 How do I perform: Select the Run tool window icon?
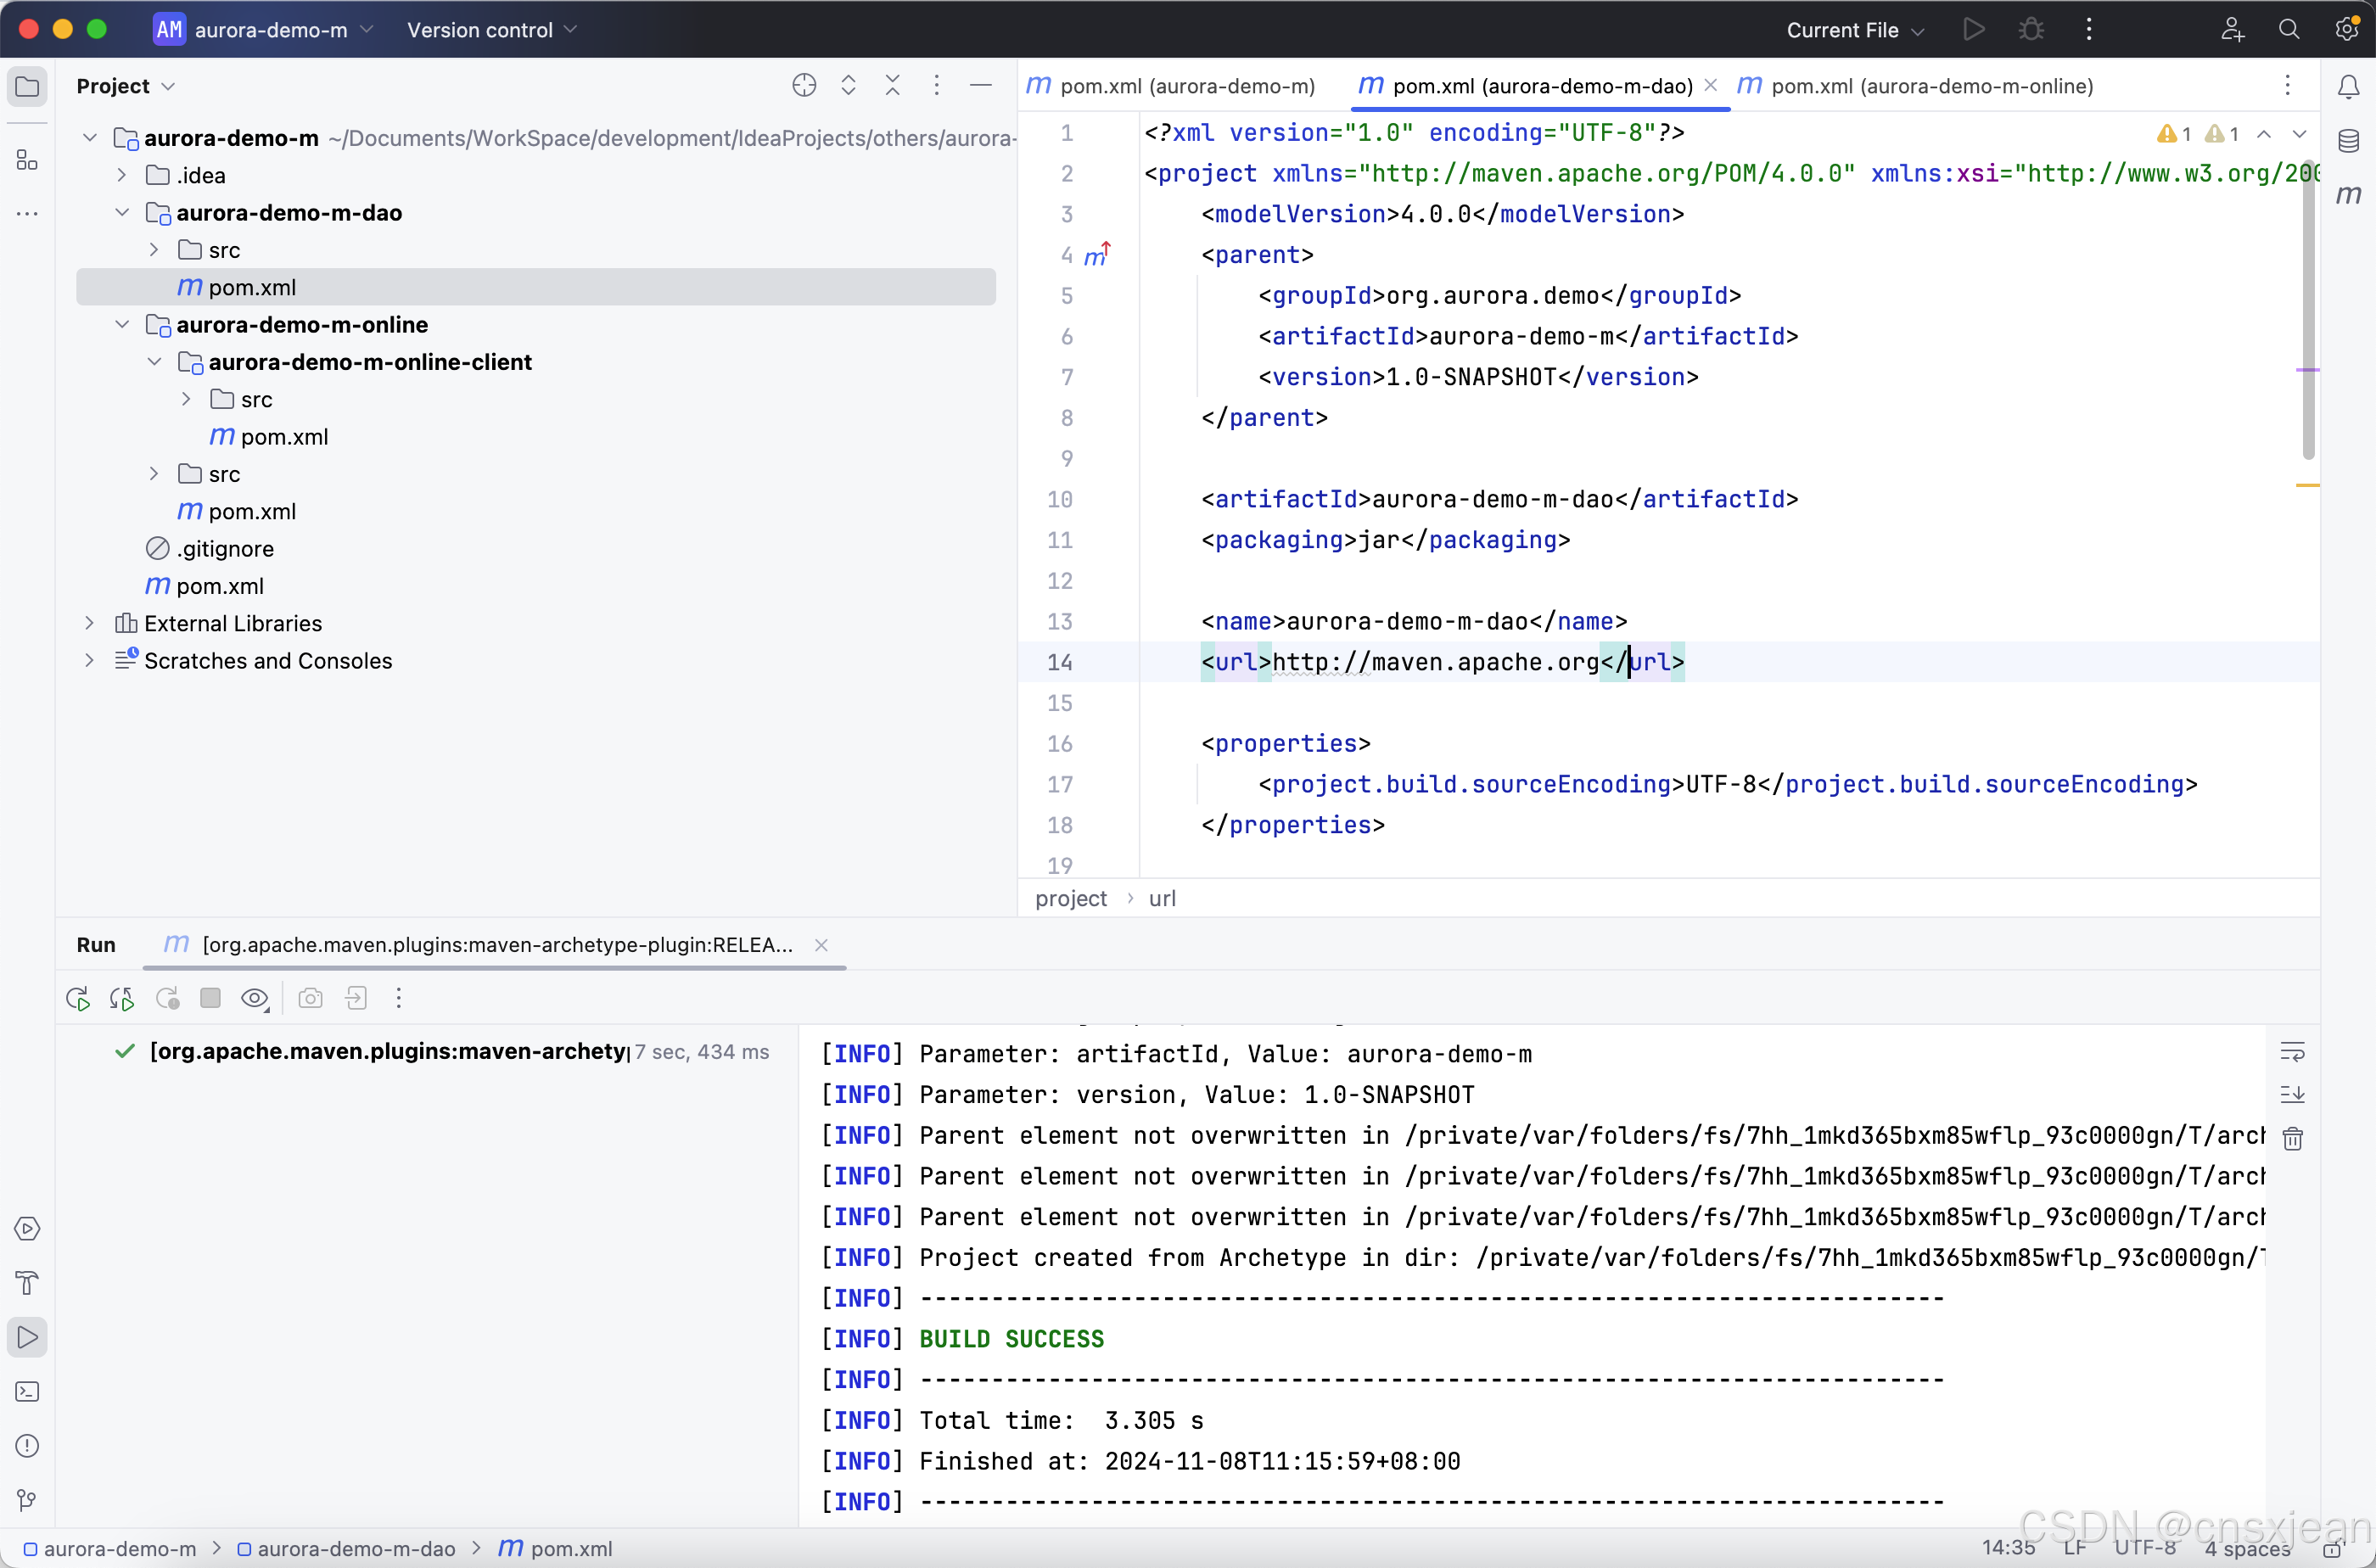tap(27, 1337)
